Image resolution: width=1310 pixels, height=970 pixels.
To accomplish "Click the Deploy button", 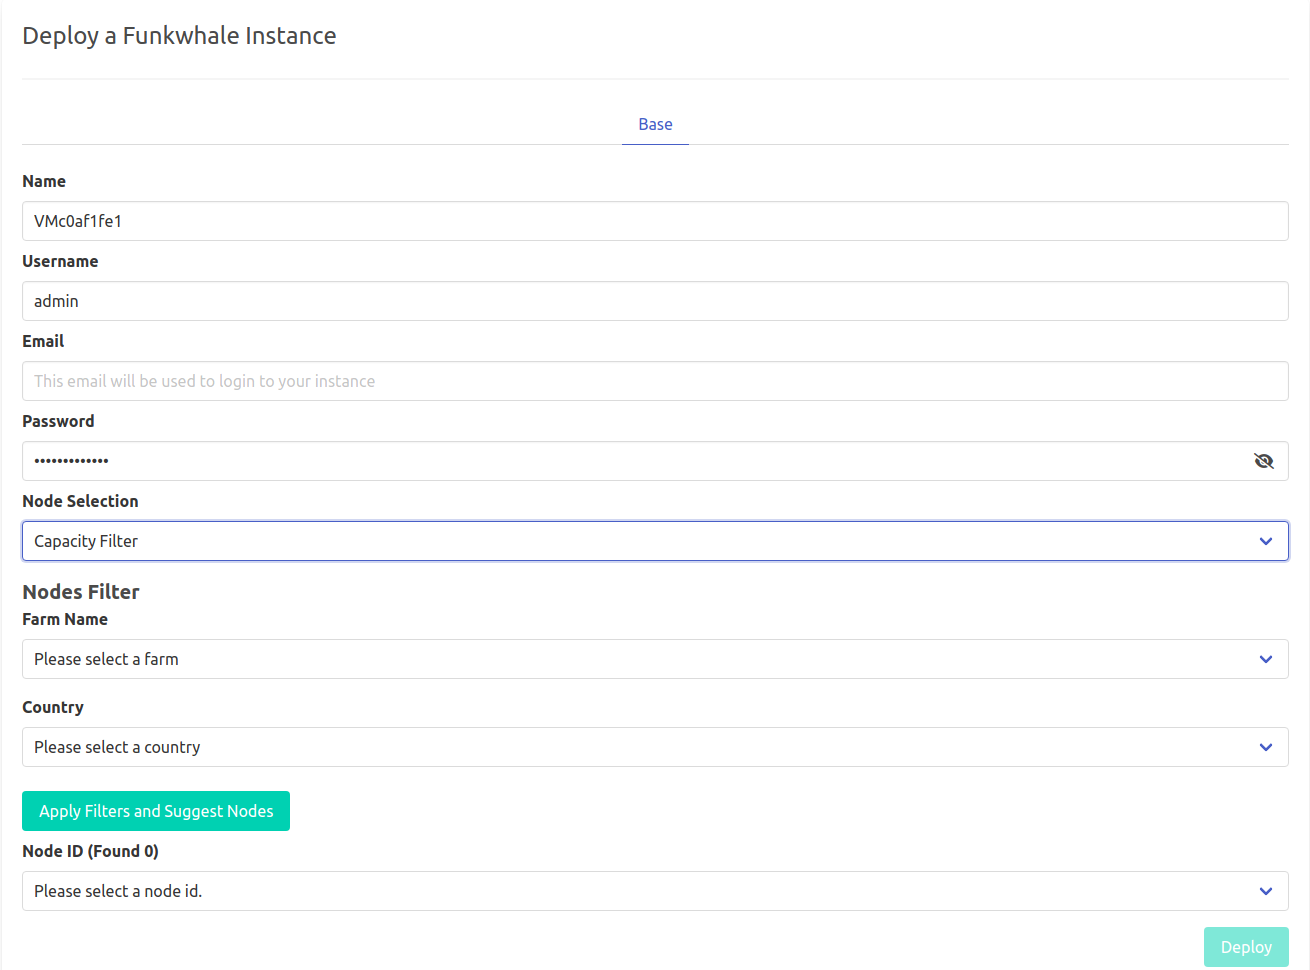I will pyautogui.click(x=1246, y=947).
